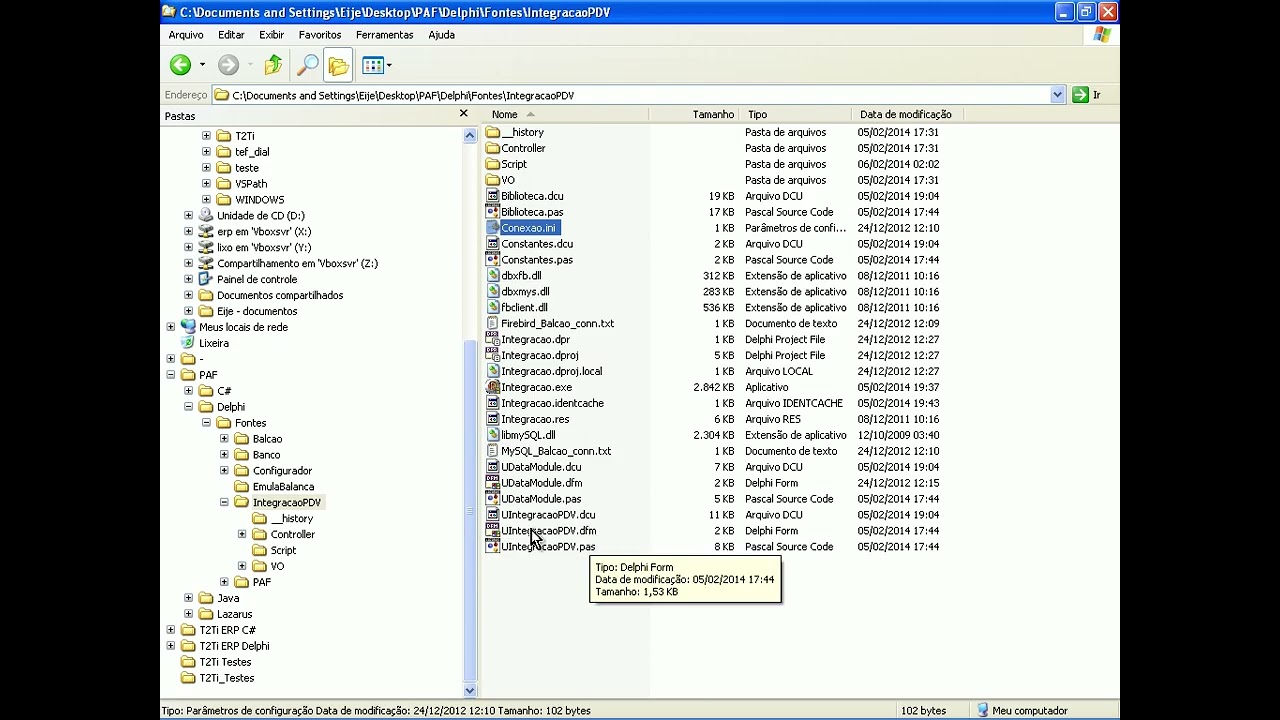Sort by Data de modificação column
Image resolution: width=1280 pixels, height=720 pixels.
coord(908,114)
